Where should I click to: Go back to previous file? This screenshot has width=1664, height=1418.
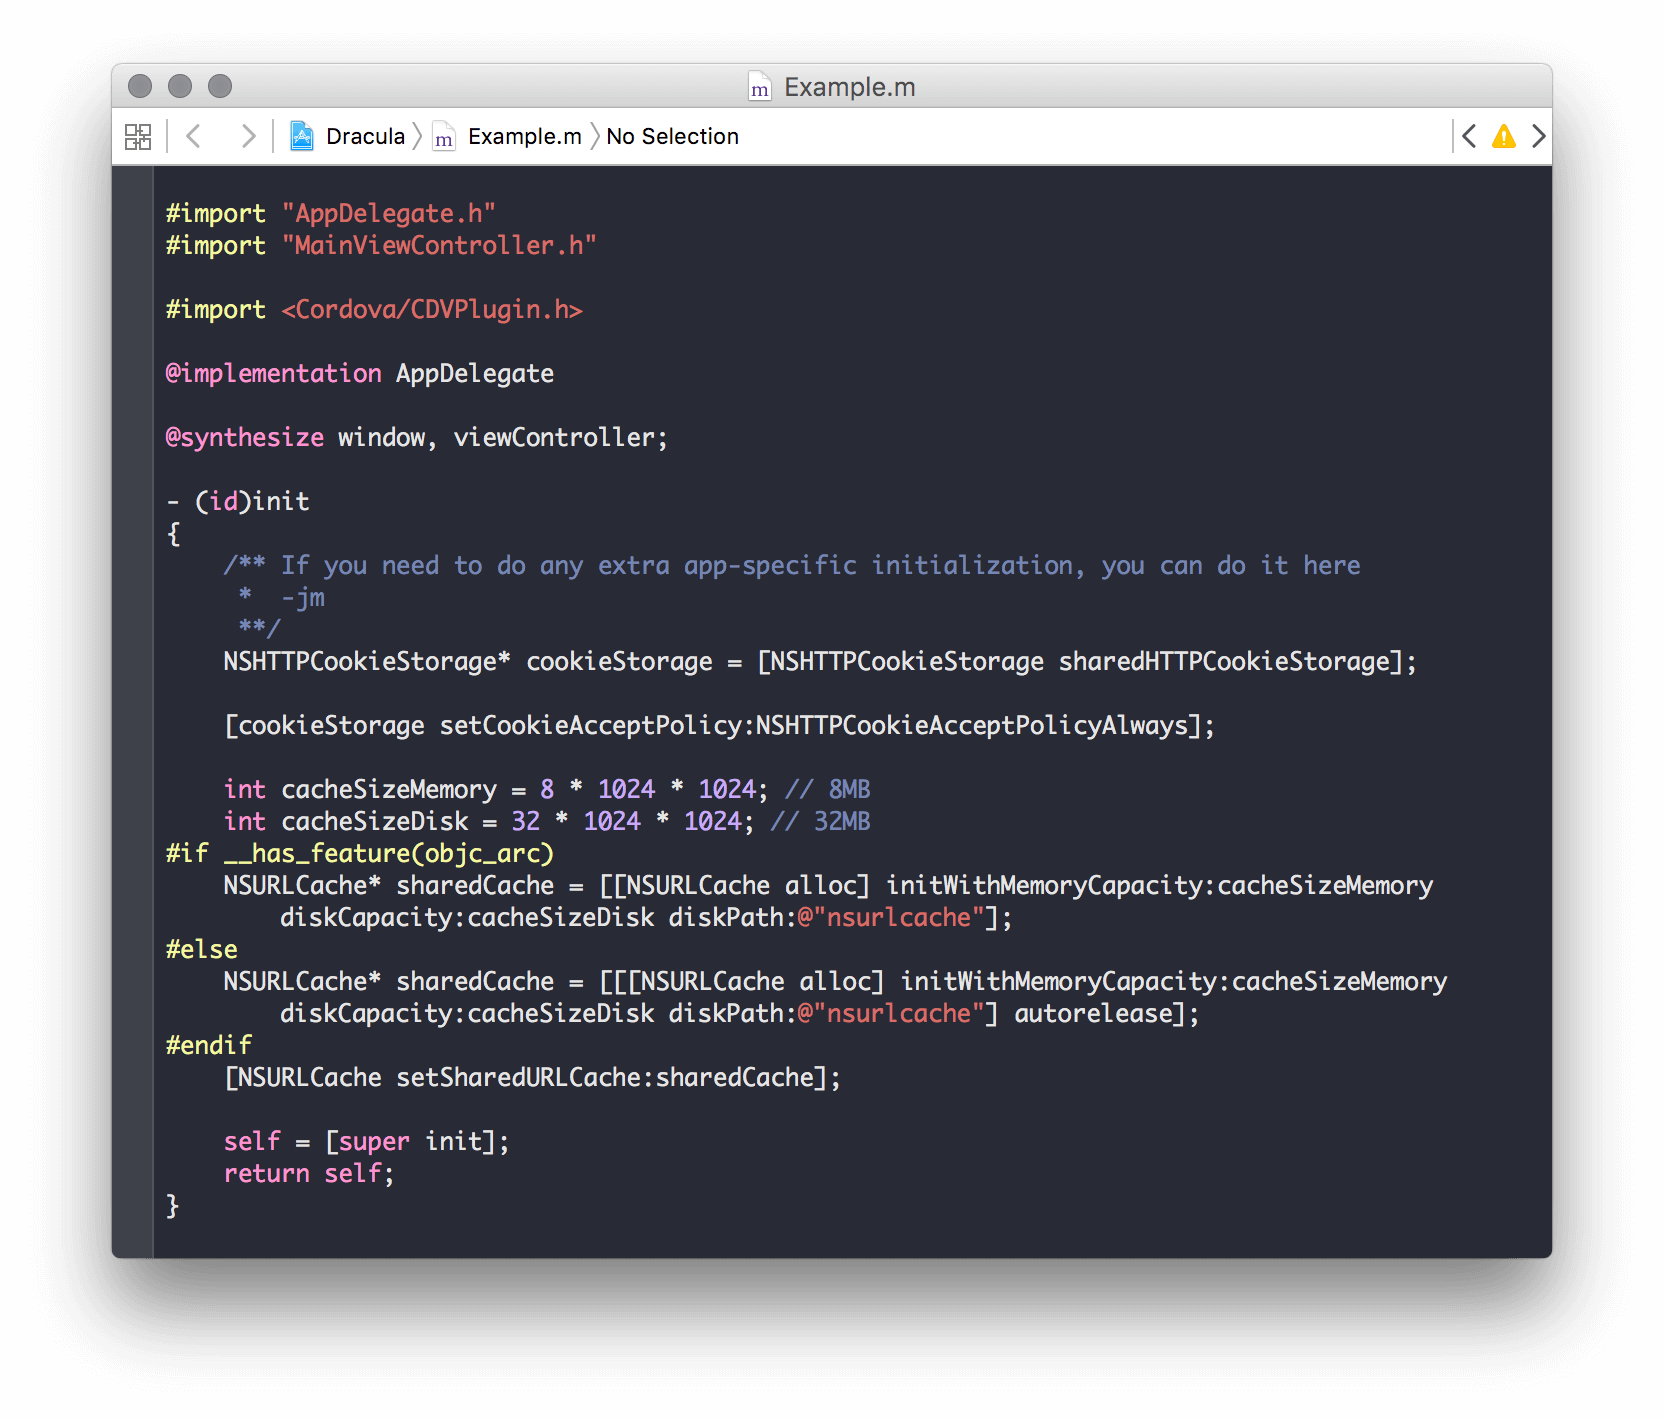(x=194, y=136)
